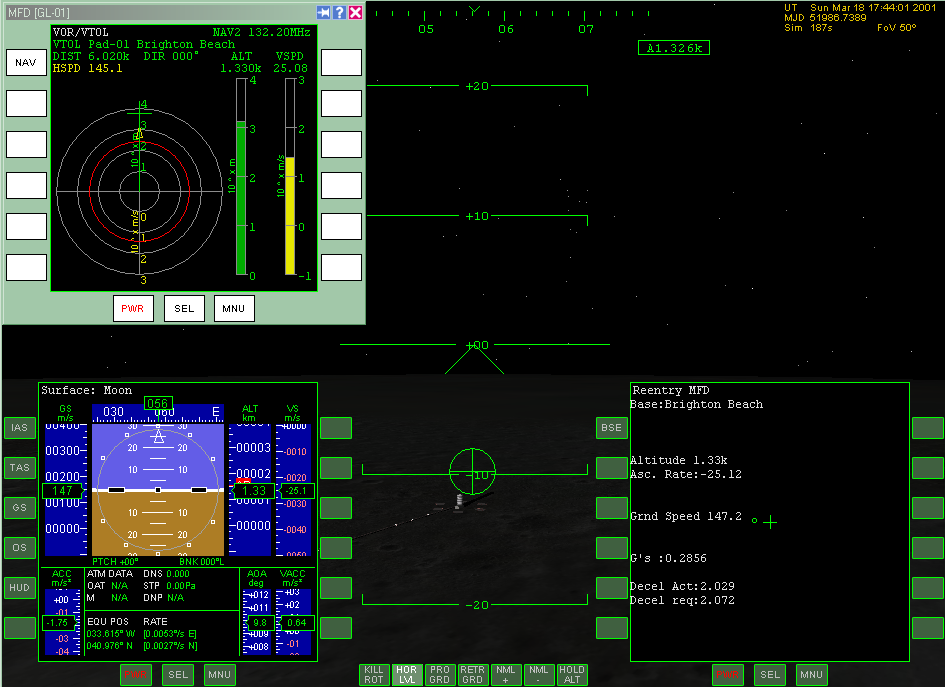The image size is (945, 687).
Task: Select GS mode on the Surface MFD
Action: pos(19,507)
